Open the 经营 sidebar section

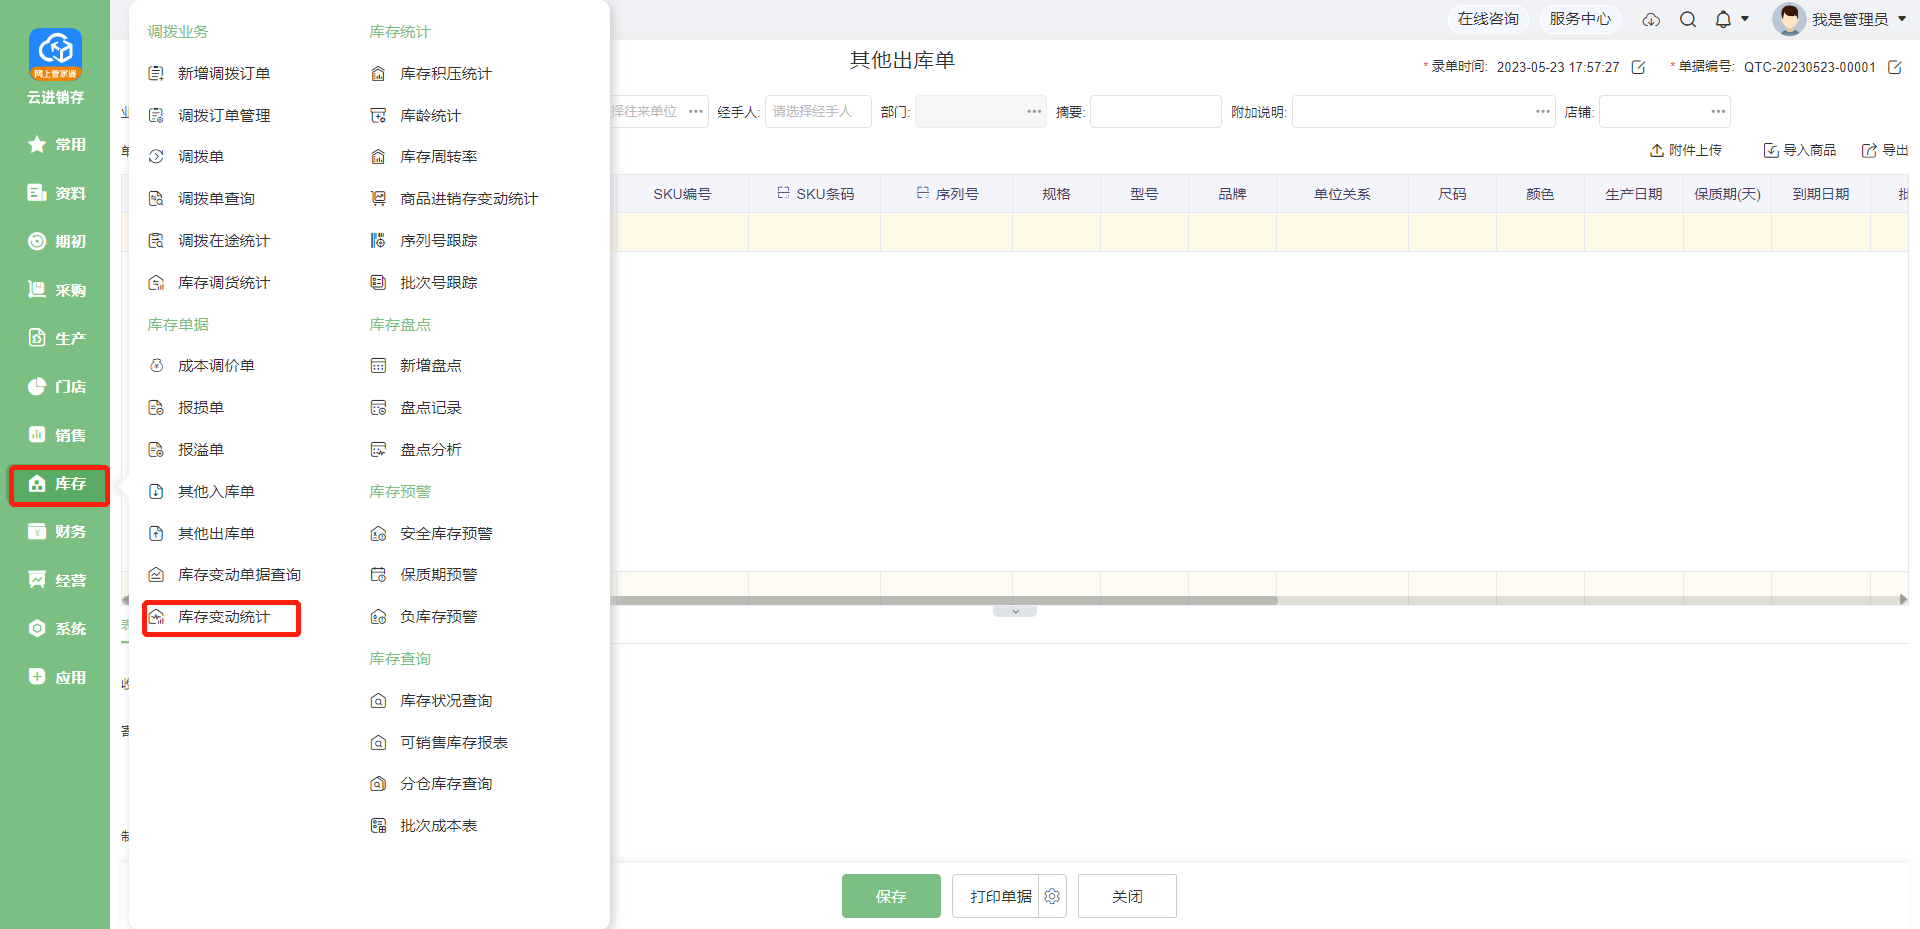point(56,580)
